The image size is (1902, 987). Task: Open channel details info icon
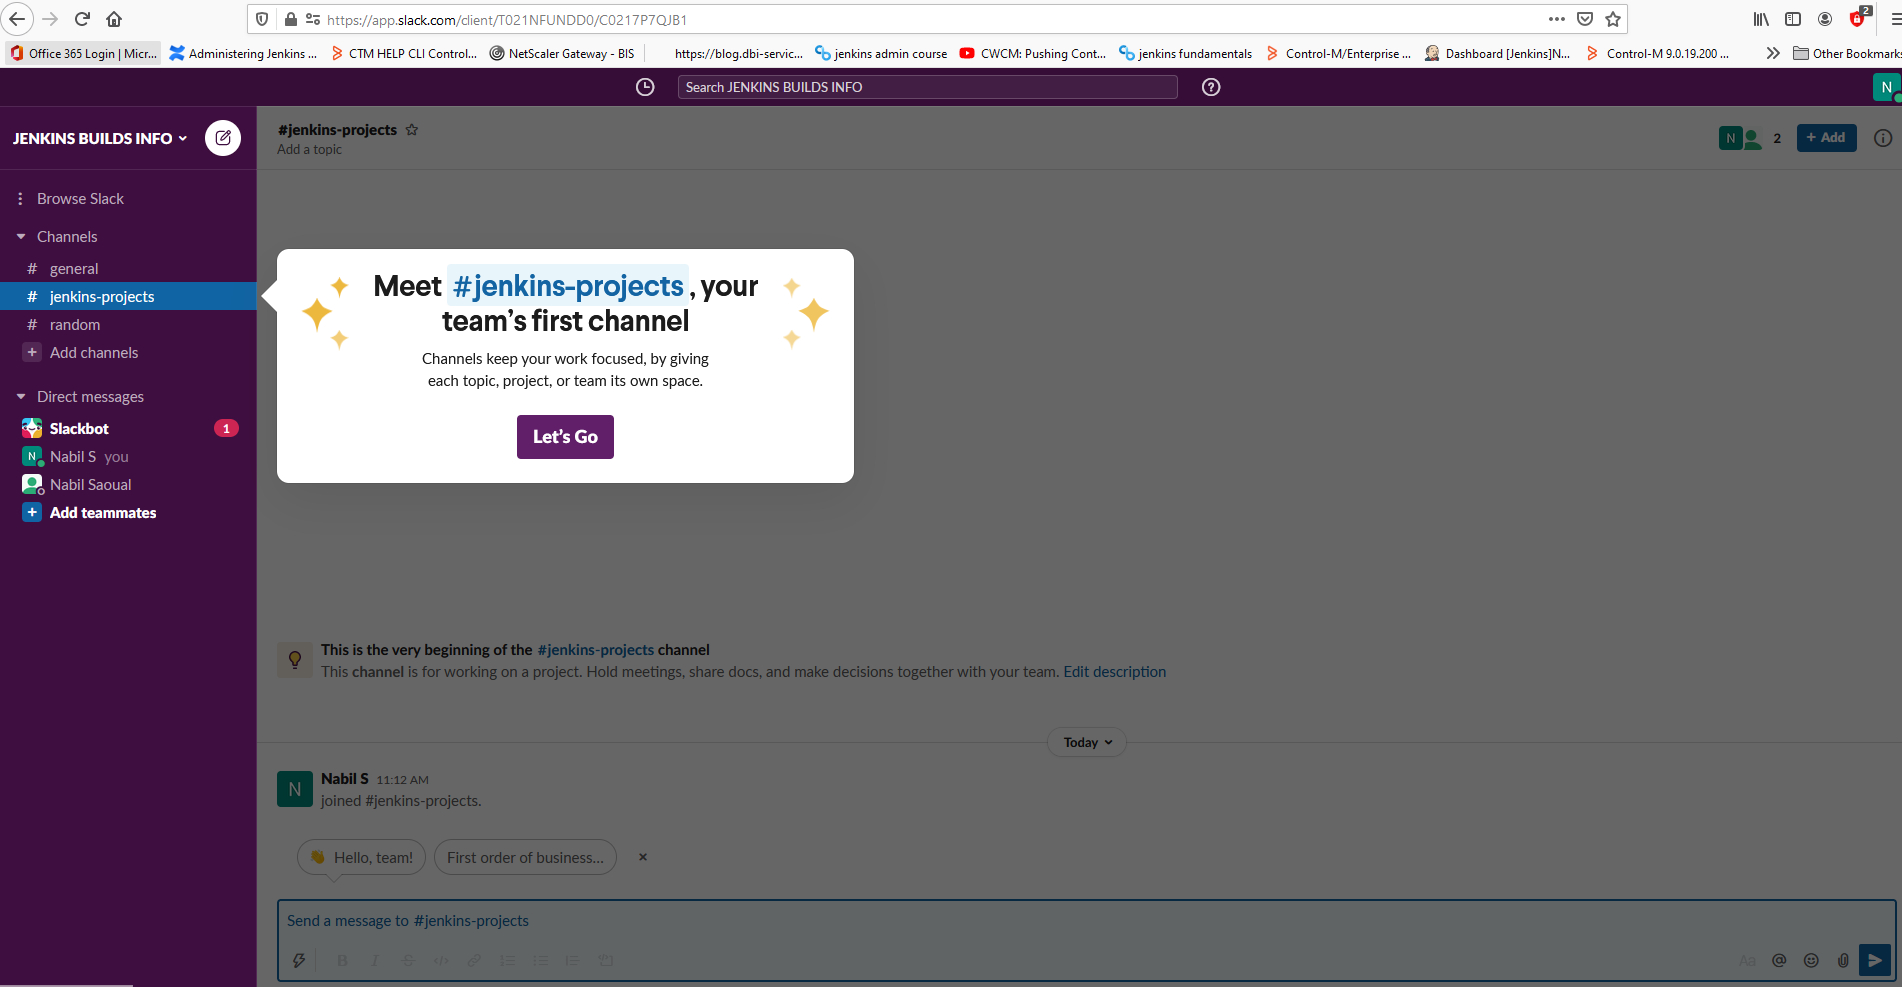(x=1882, y=138)
